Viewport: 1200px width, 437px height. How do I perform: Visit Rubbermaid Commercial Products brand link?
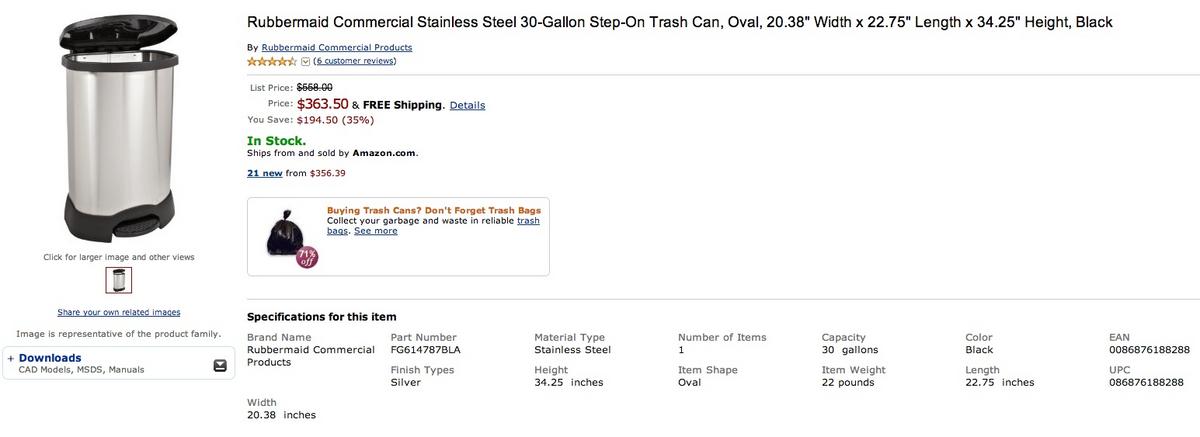point(336,47)
